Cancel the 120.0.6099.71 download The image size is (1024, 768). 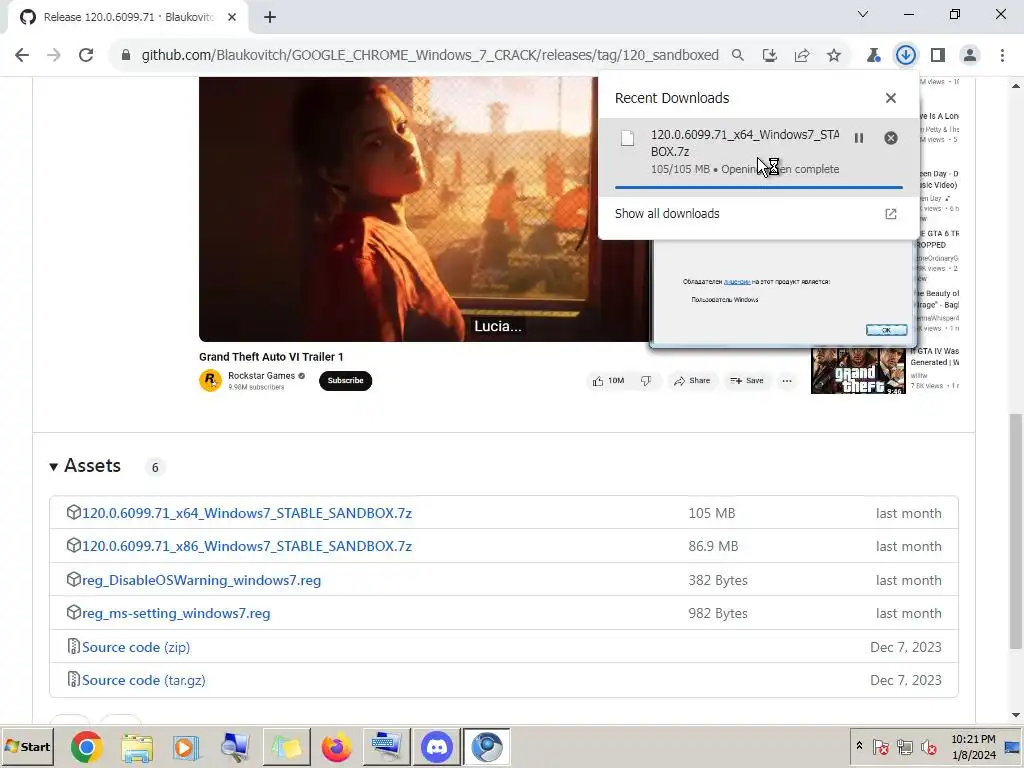pos(891,138)
